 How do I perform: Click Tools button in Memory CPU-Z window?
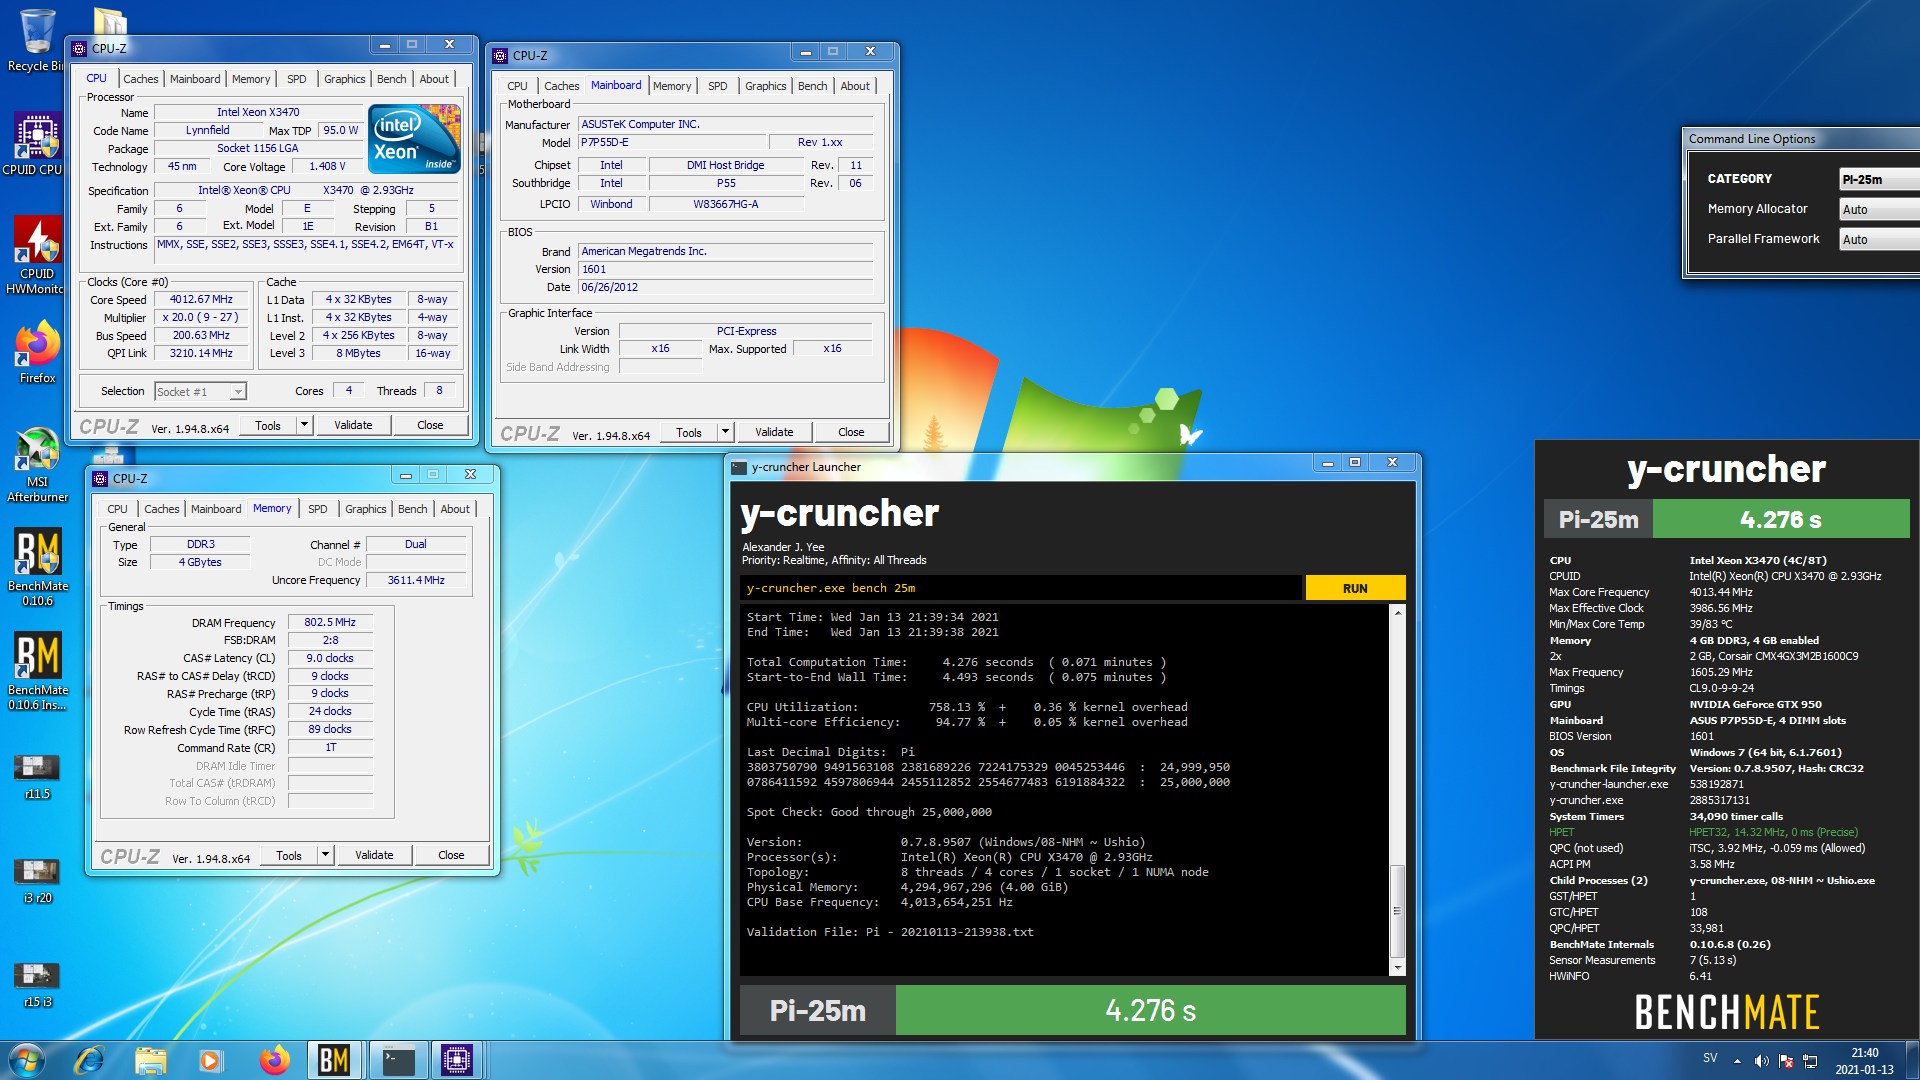tap(289, 855)
